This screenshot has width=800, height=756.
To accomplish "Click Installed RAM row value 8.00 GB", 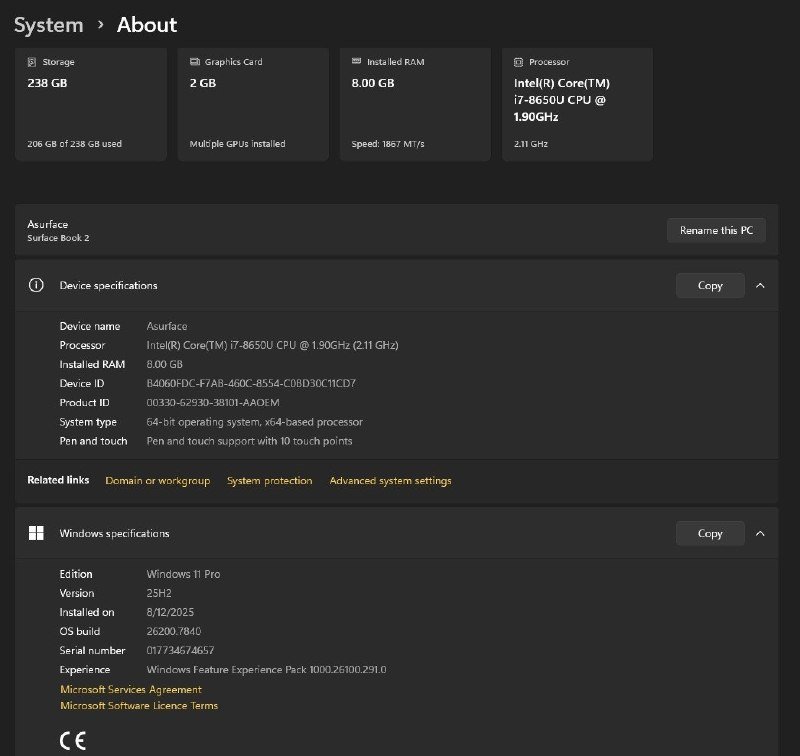I will (x=164, y=364).
